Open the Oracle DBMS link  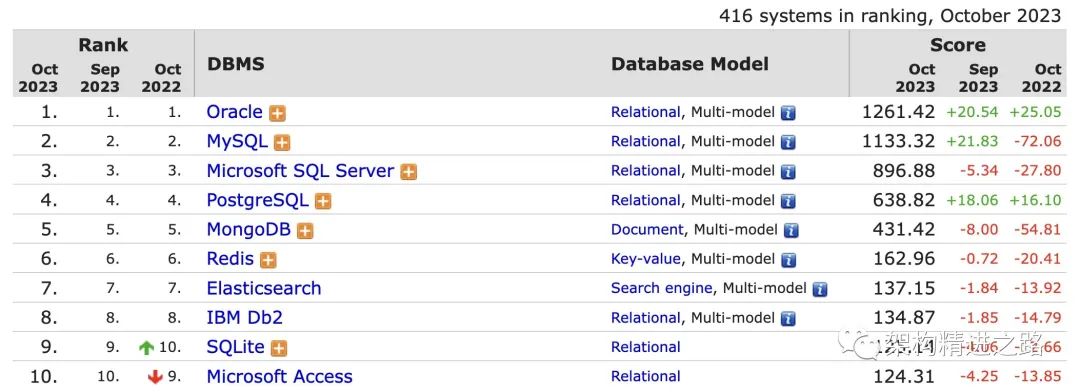pos(234,112)
